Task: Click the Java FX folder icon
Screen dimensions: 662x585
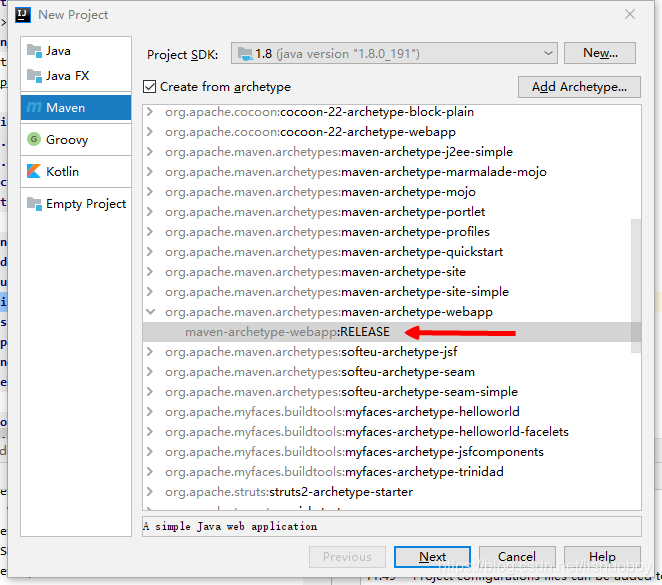Action: tap(34, 76)
